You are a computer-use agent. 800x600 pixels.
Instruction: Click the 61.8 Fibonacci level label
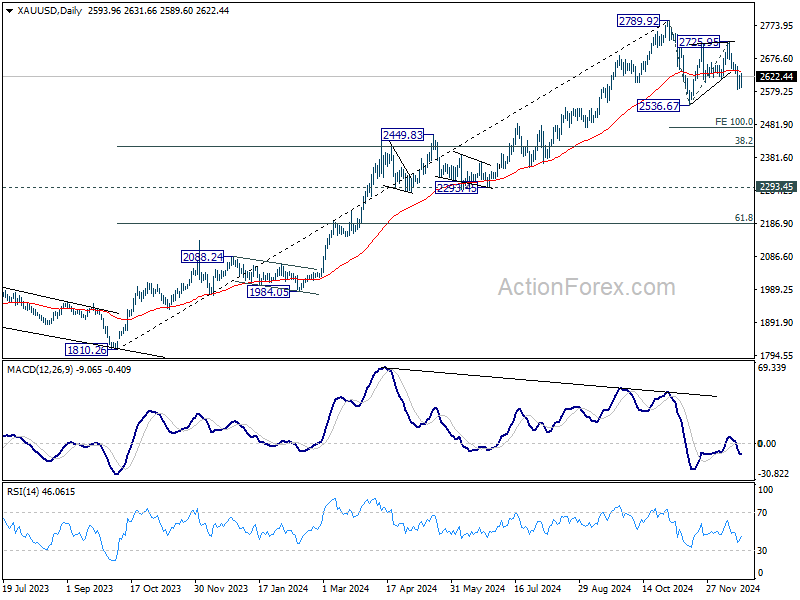(743, 218)
